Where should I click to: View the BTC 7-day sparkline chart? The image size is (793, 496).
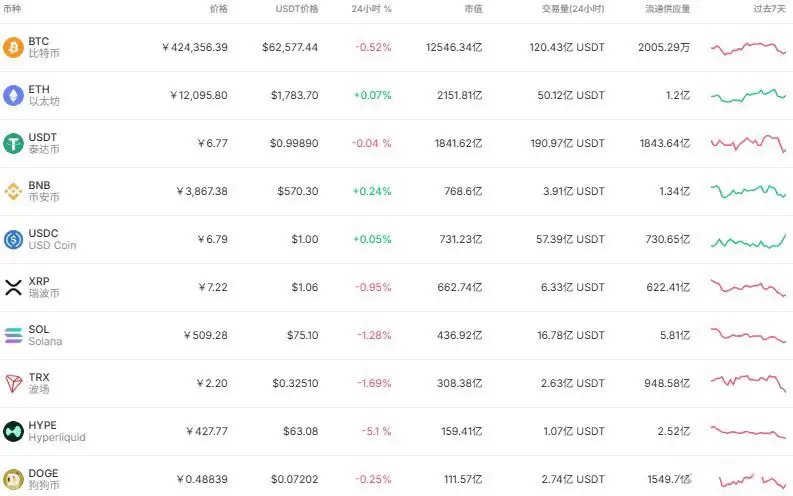[x=748, y=49]
